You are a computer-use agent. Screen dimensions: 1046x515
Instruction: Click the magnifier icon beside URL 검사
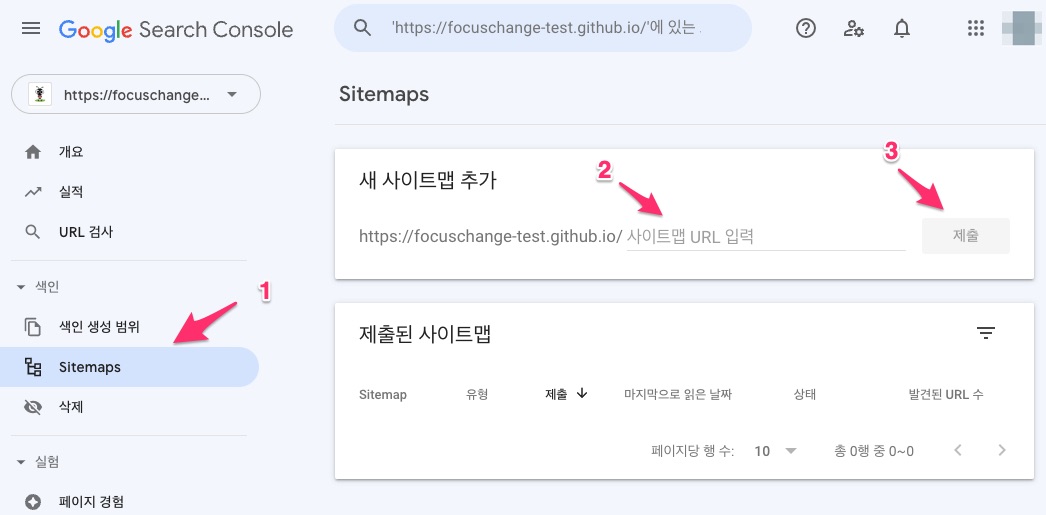[x=32, y=233]
